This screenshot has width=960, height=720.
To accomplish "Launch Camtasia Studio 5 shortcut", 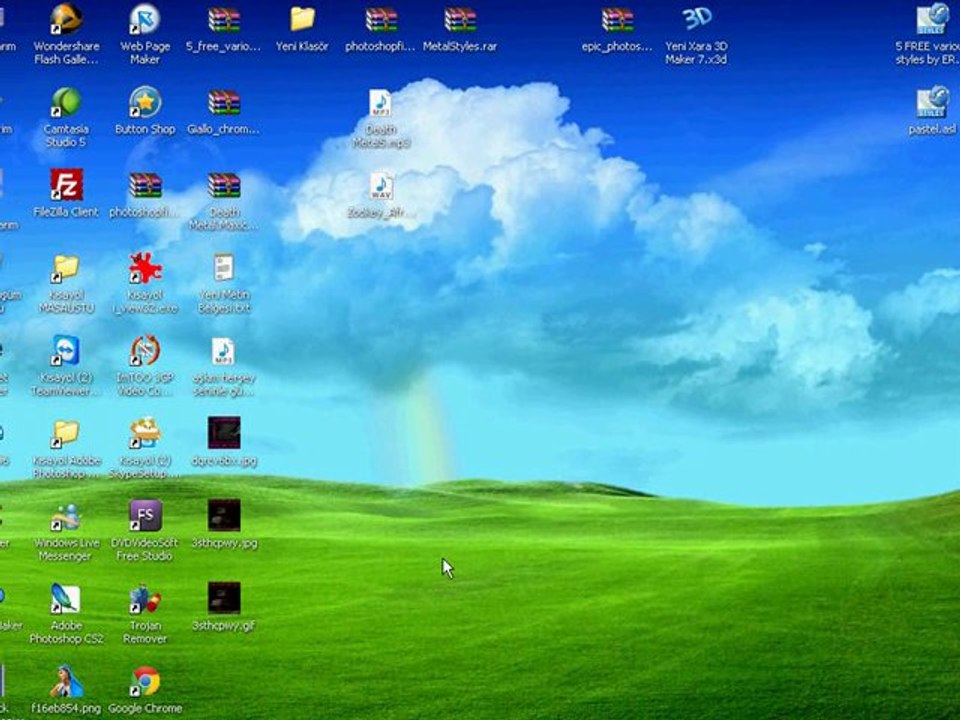I will pos(66,102).
